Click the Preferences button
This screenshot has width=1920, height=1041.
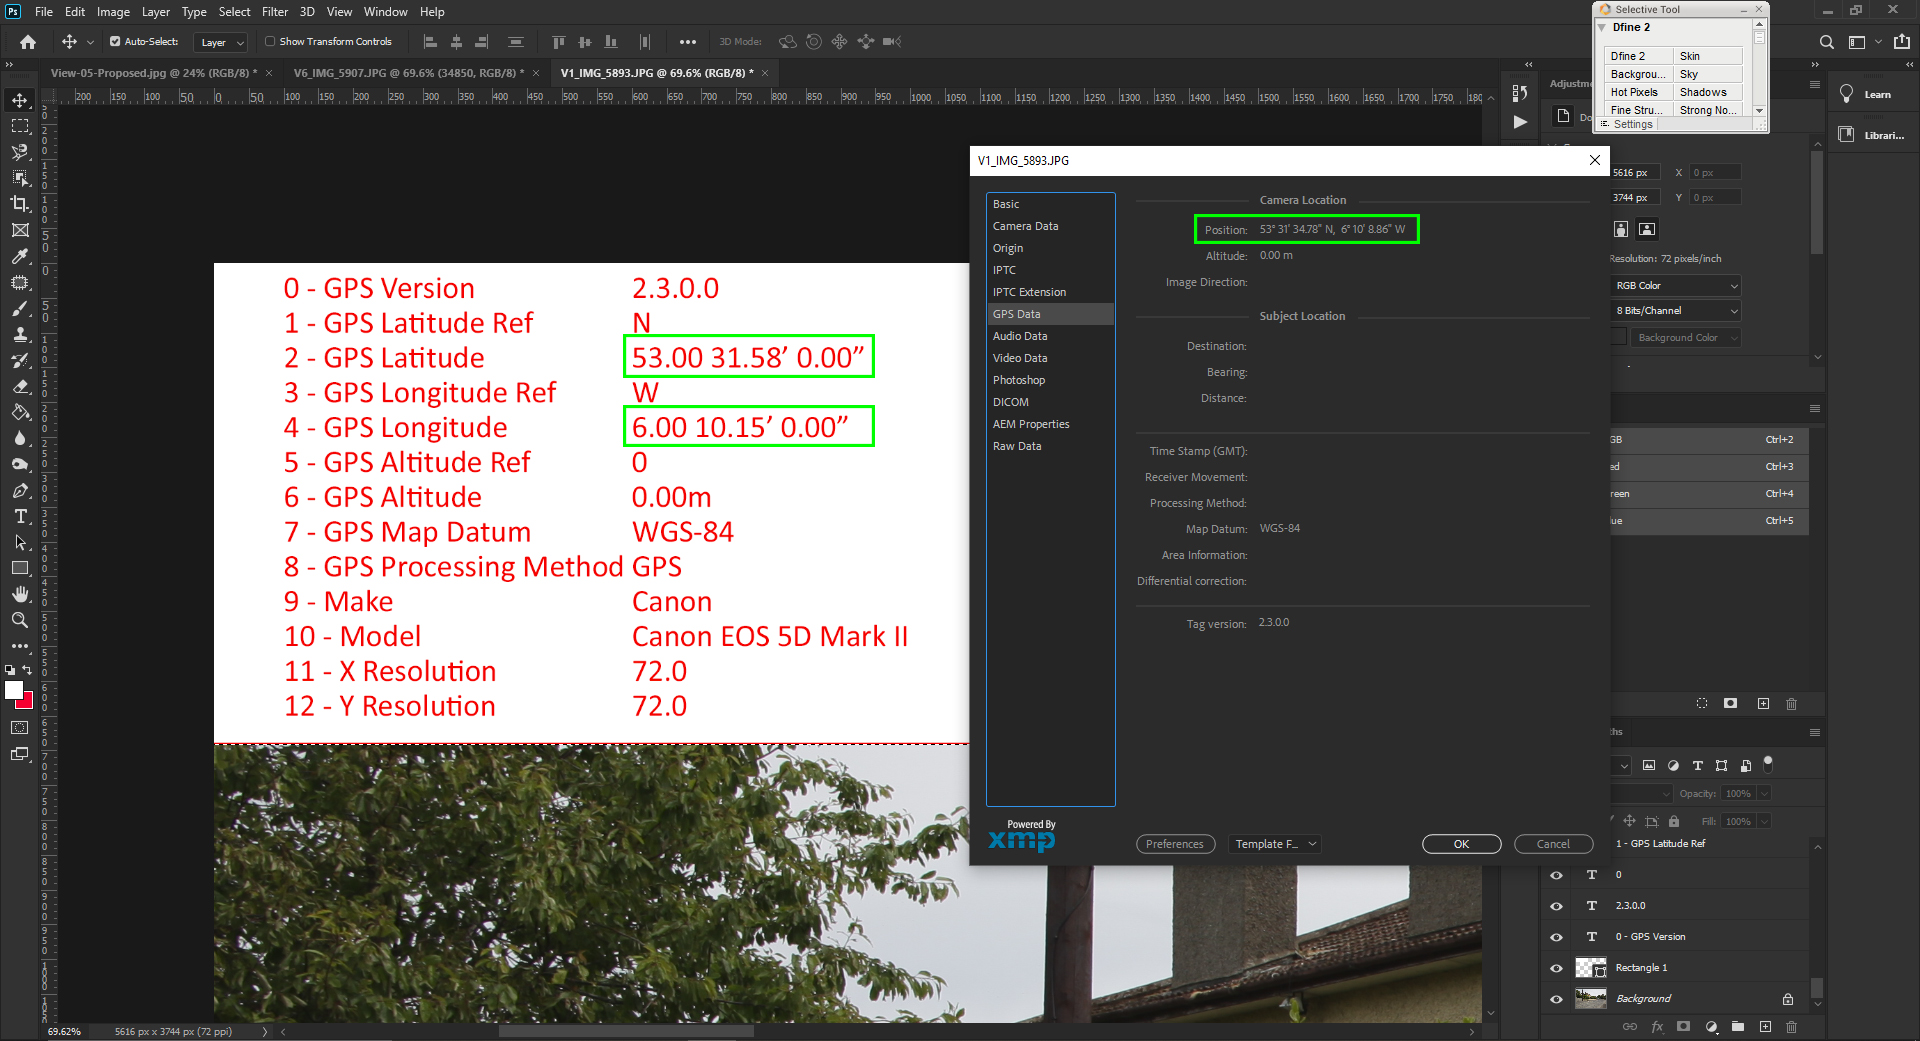click(1175, 844)
